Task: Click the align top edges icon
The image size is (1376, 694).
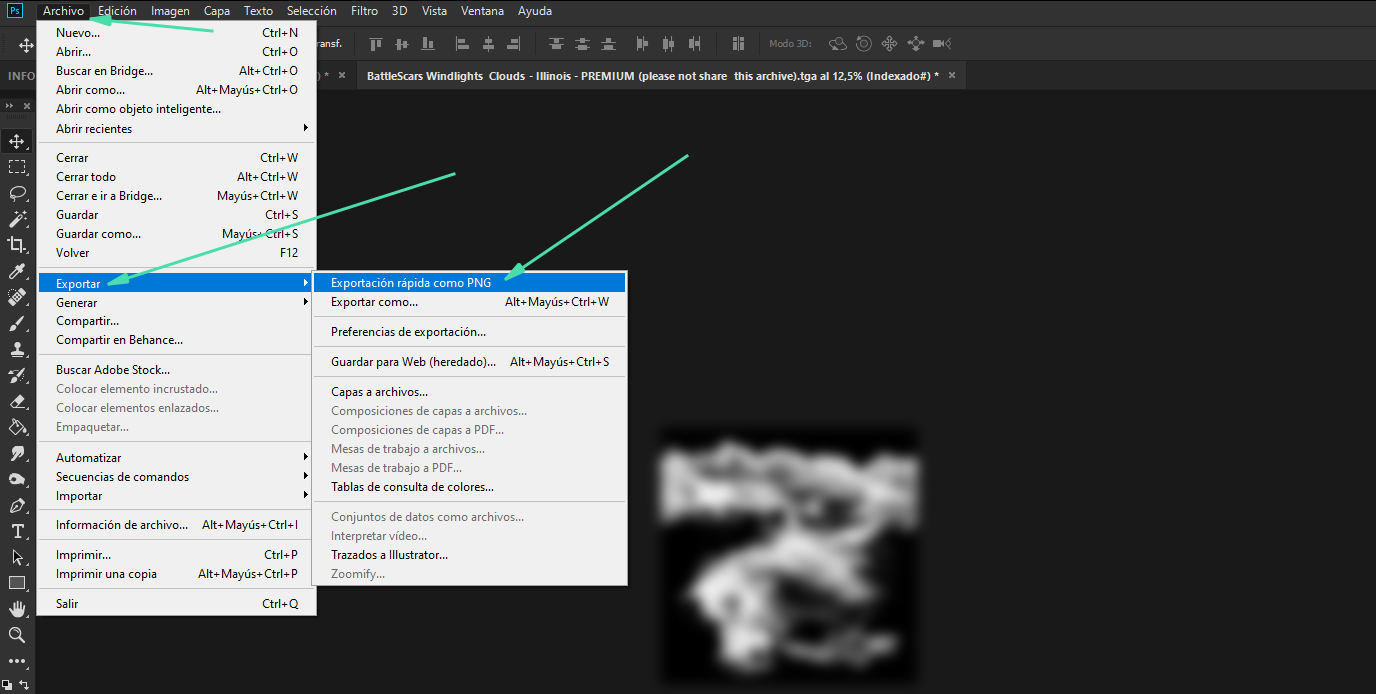Action: point(376,44)
